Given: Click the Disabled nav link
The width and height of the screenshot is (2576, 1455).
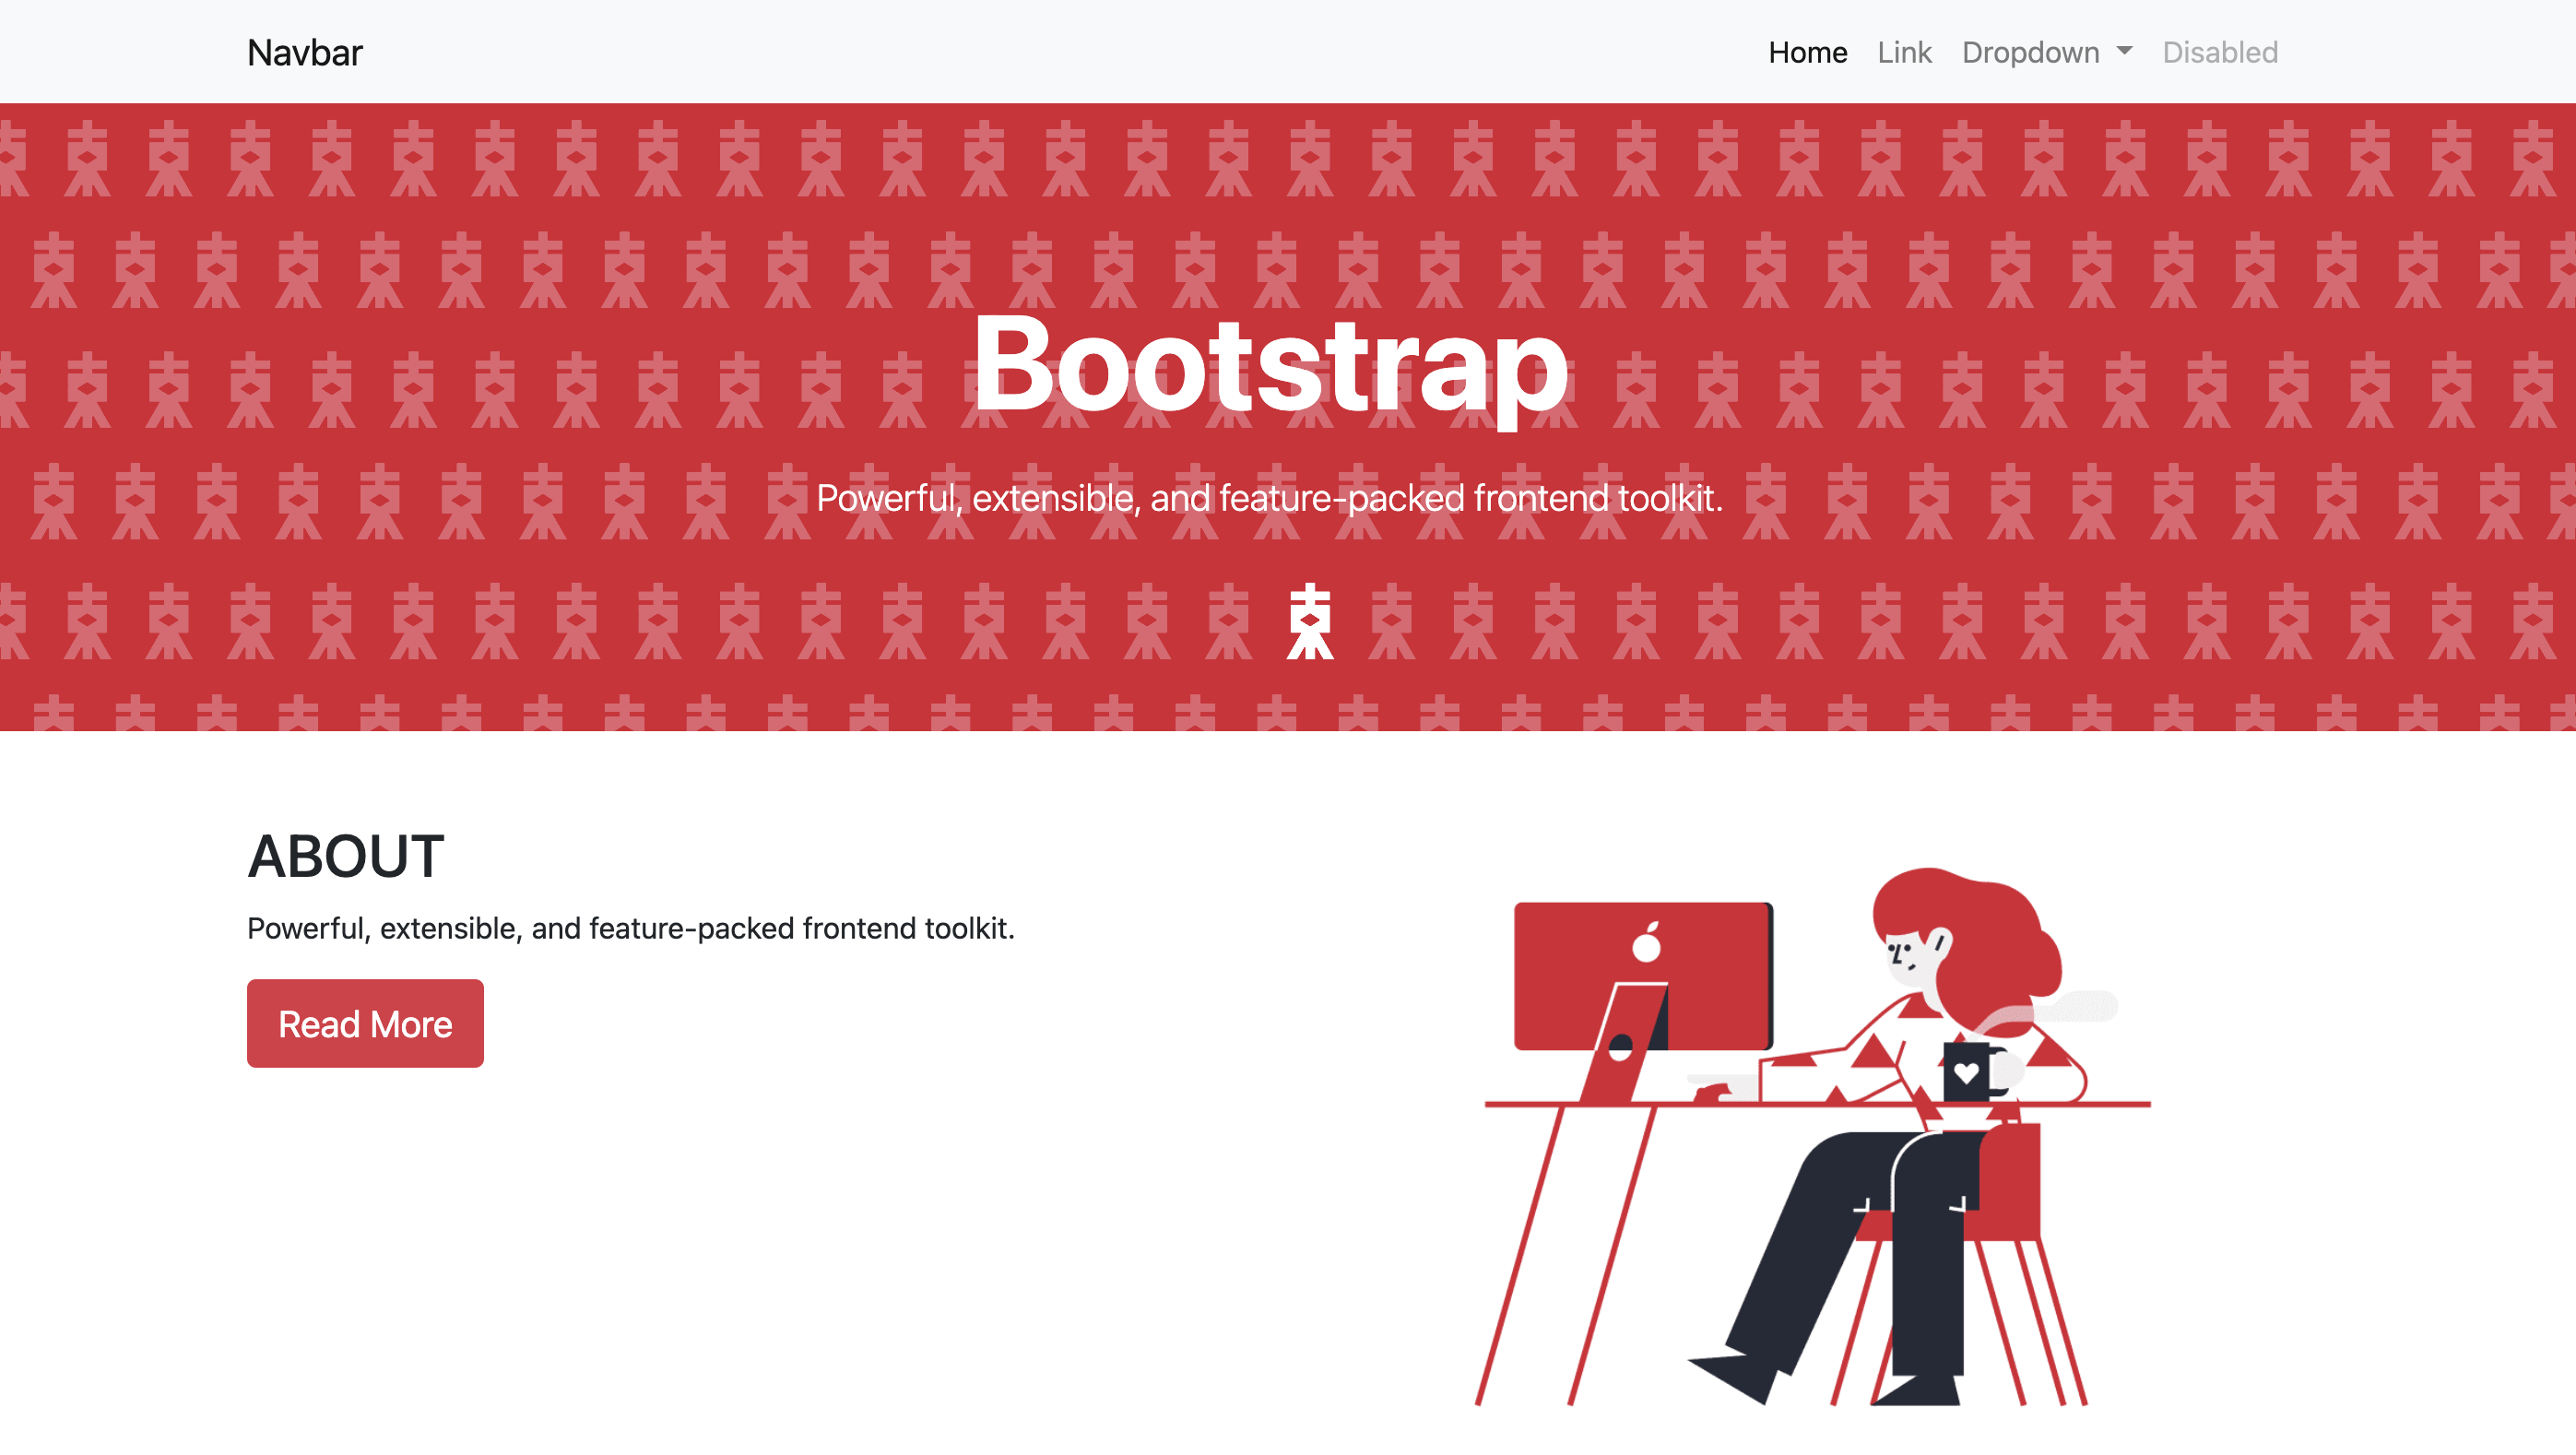Looking at the screenshot, I should [2219, 52].
